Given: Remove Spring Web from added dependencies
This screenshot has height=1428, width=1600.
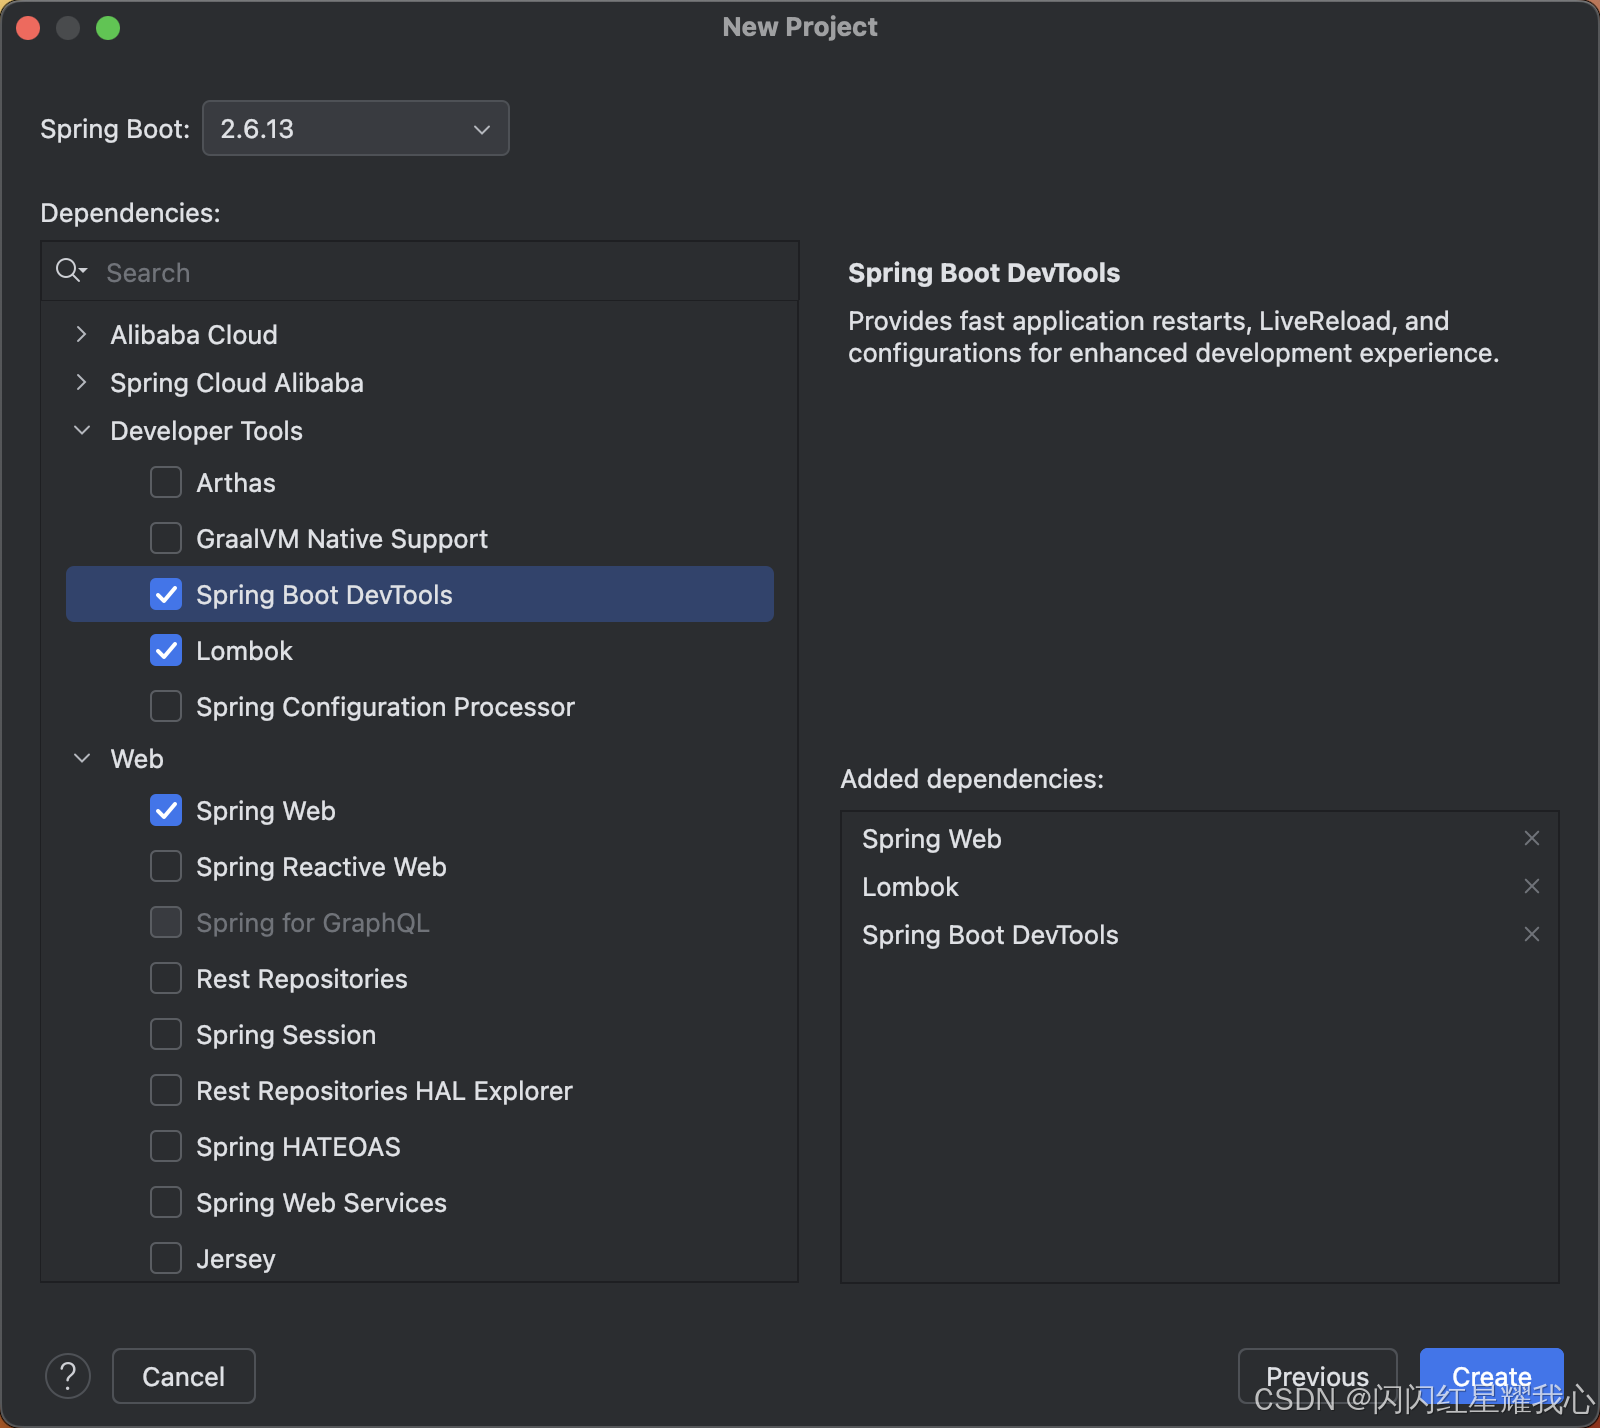Looking at the screenshot, I should click(1531, 838).
